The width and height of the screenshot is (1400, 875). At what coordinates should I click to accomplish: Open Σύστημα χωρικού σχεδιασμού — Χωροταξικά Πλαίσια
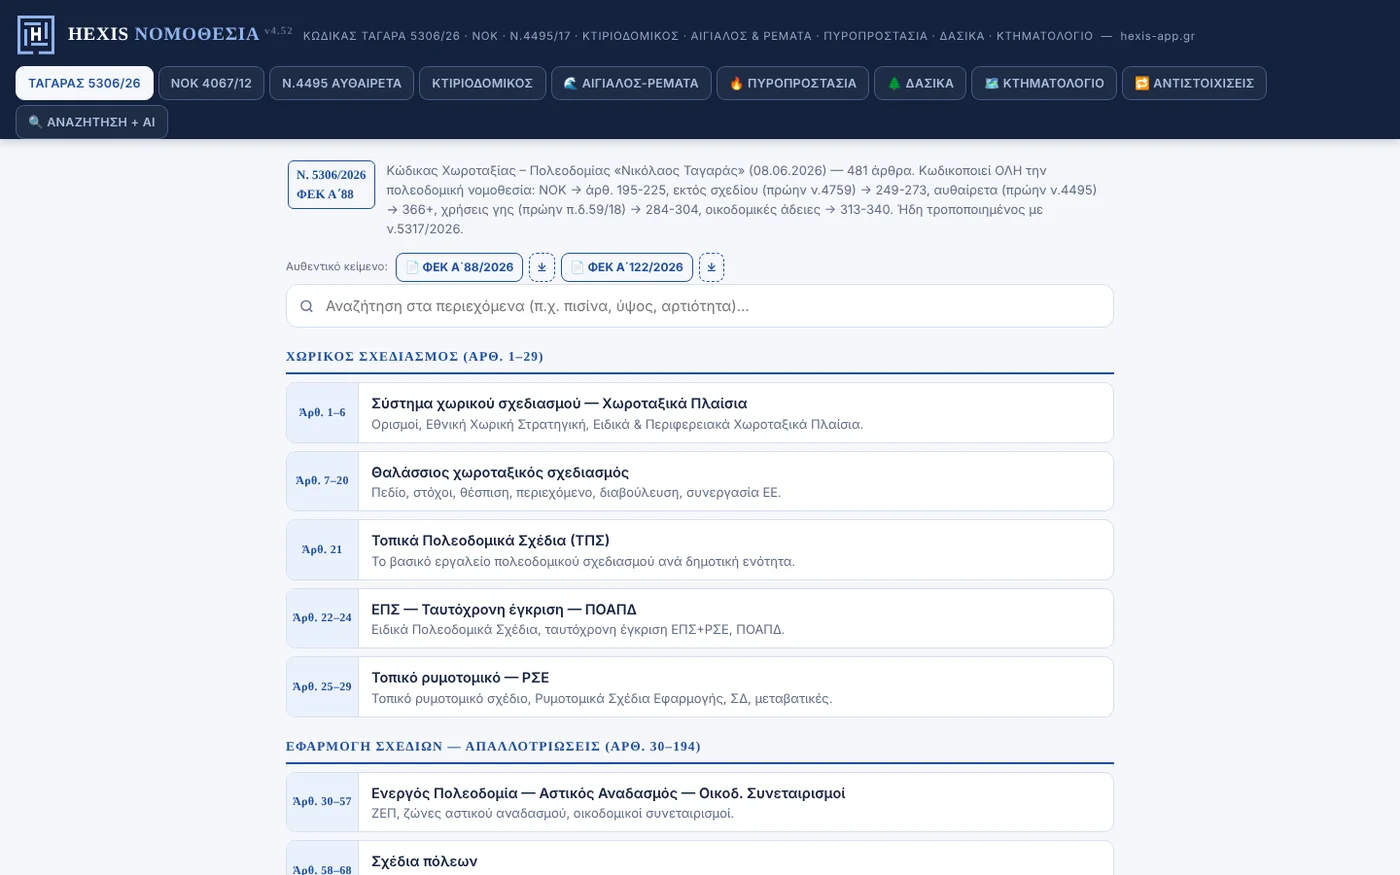pos(700,413)
